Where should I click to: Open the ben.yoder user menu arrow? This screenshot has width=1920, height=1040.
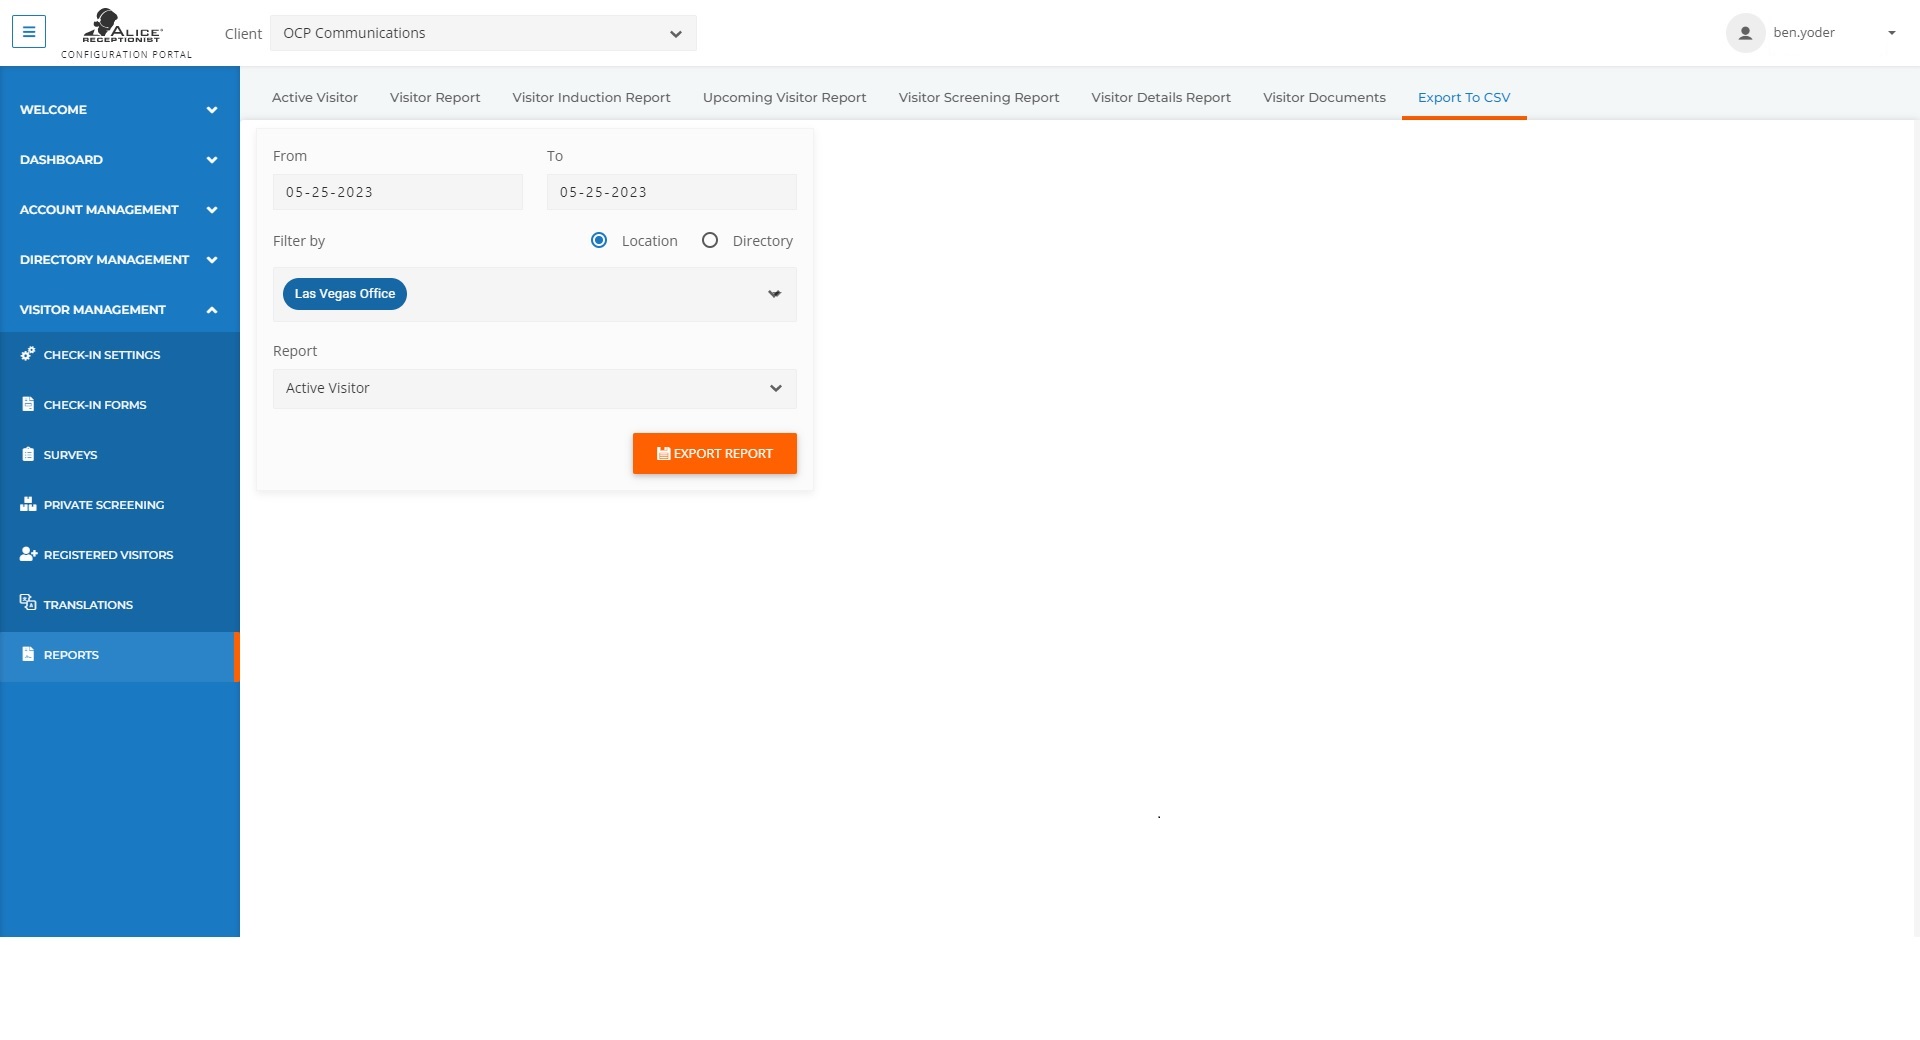point(1892,33)
